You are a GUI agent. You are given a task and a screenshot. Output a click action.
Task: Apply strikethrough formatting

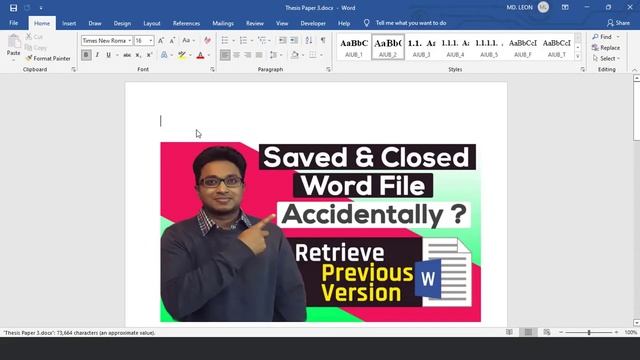(127, 55)
